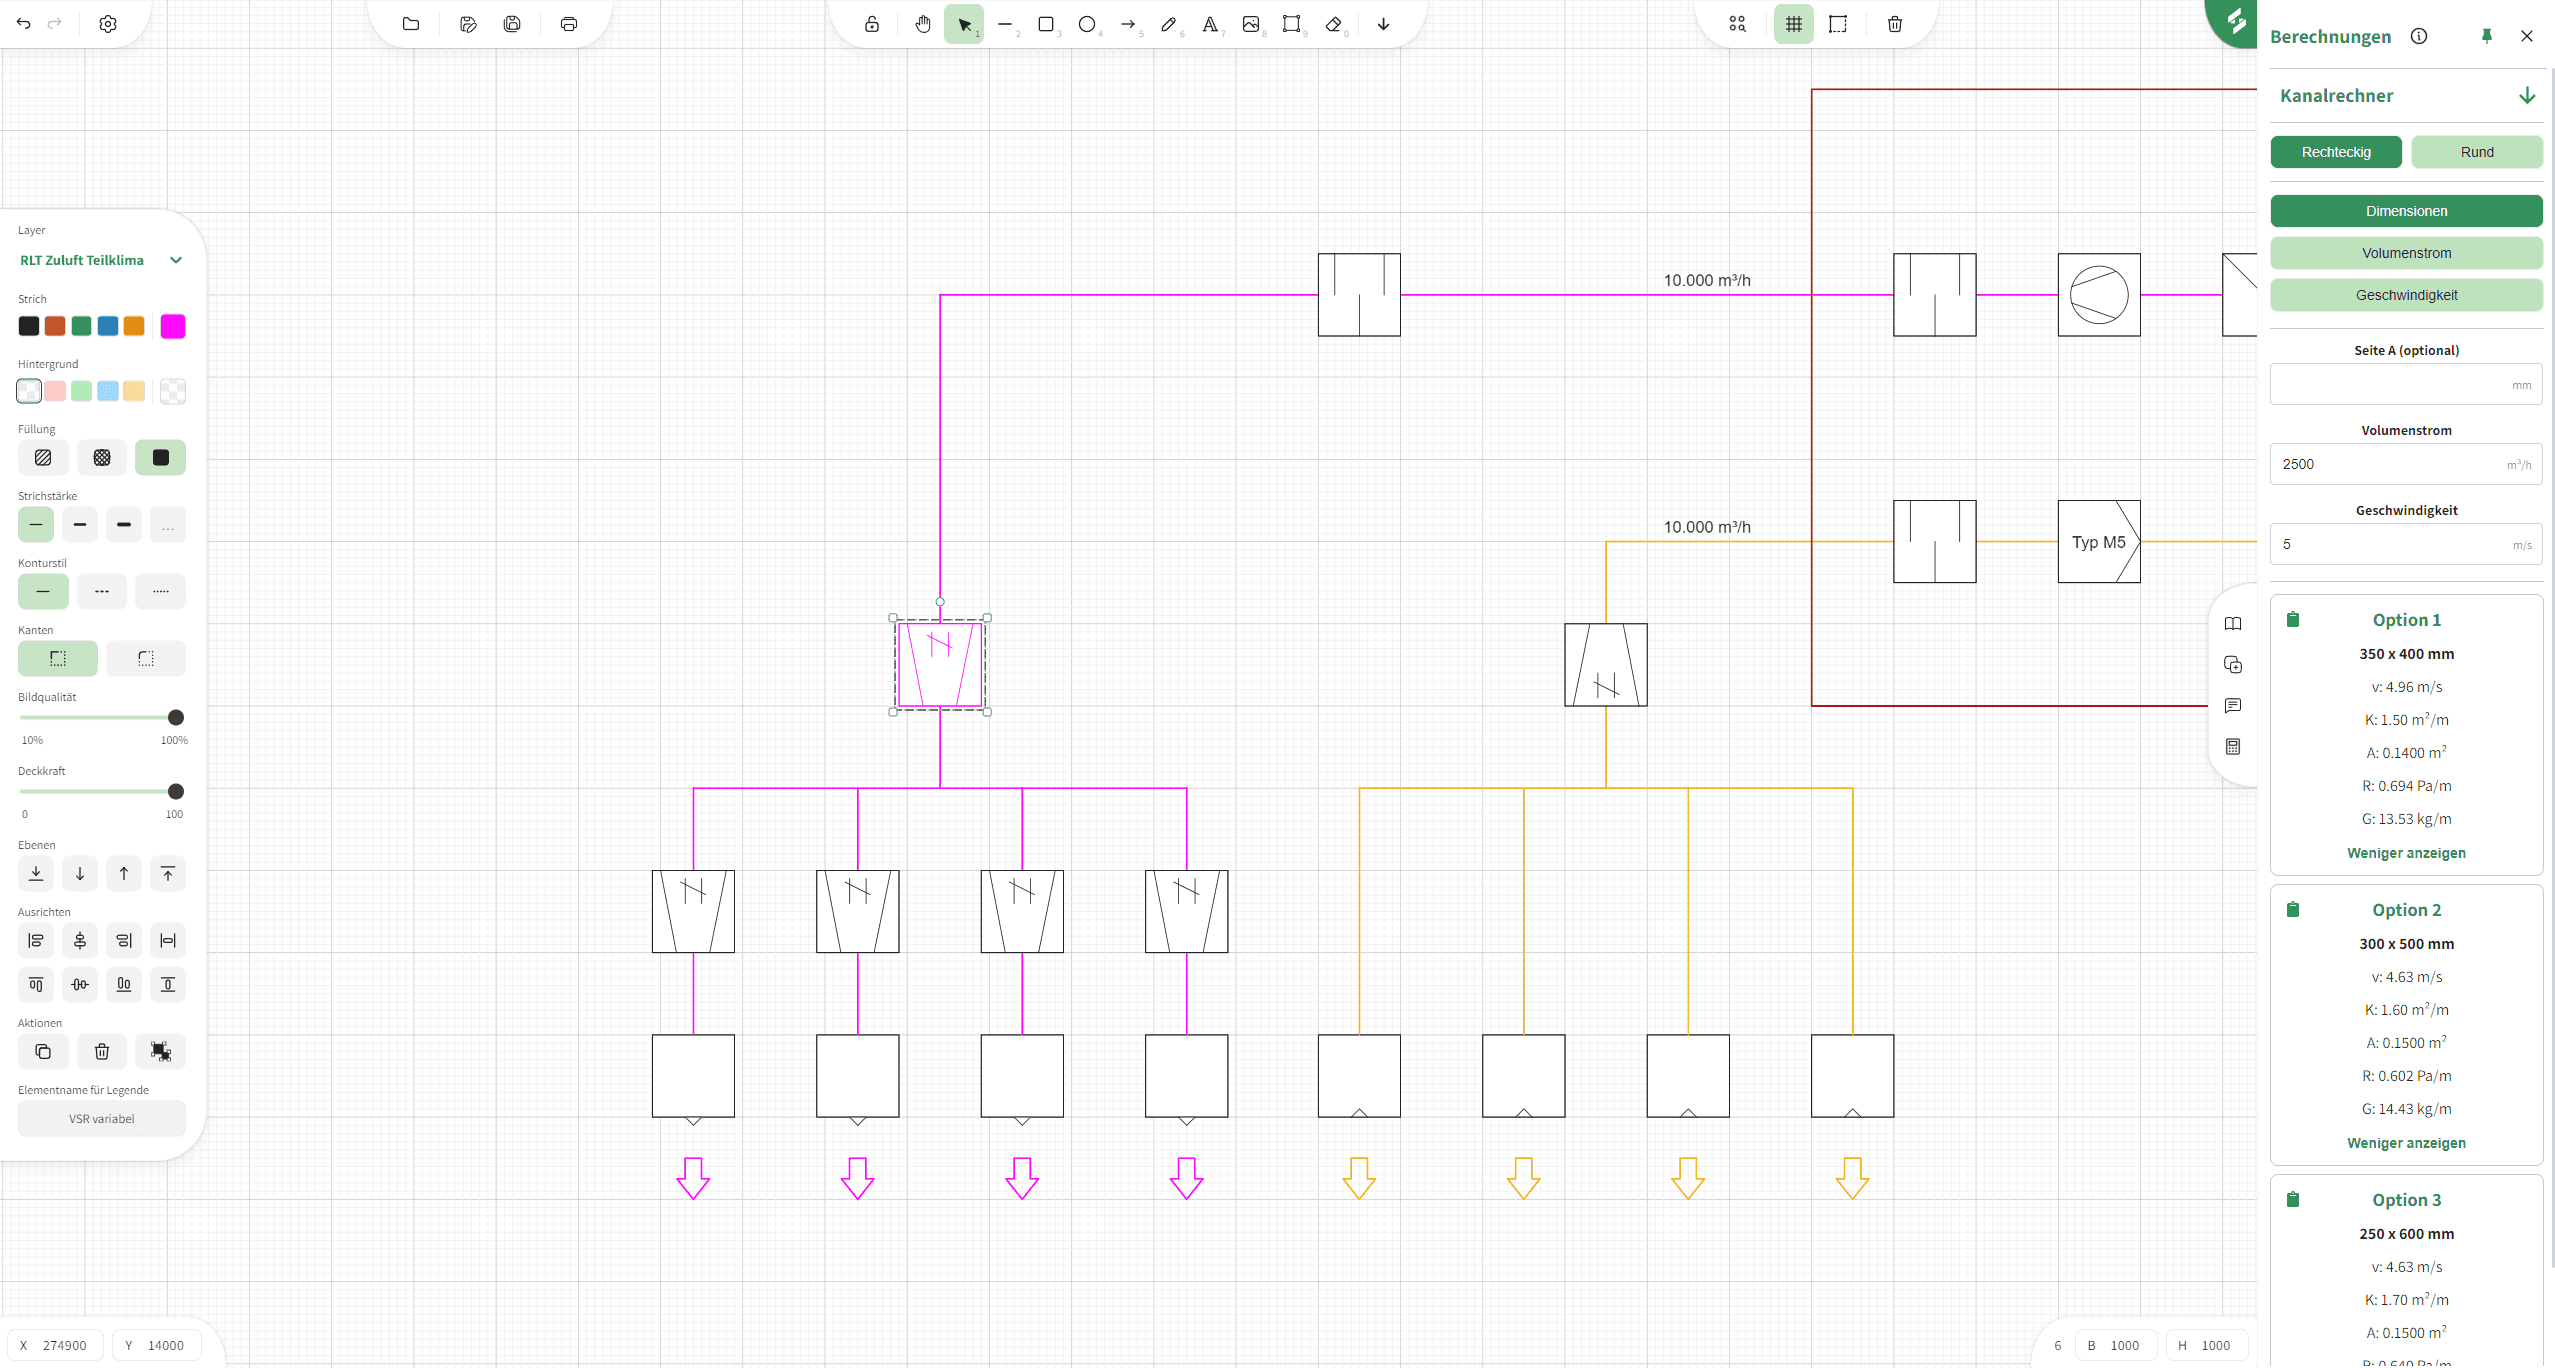Click the print icon
Image resolution: width=2555 pixels, height=1368 pixels.
(x=569, y=24)
